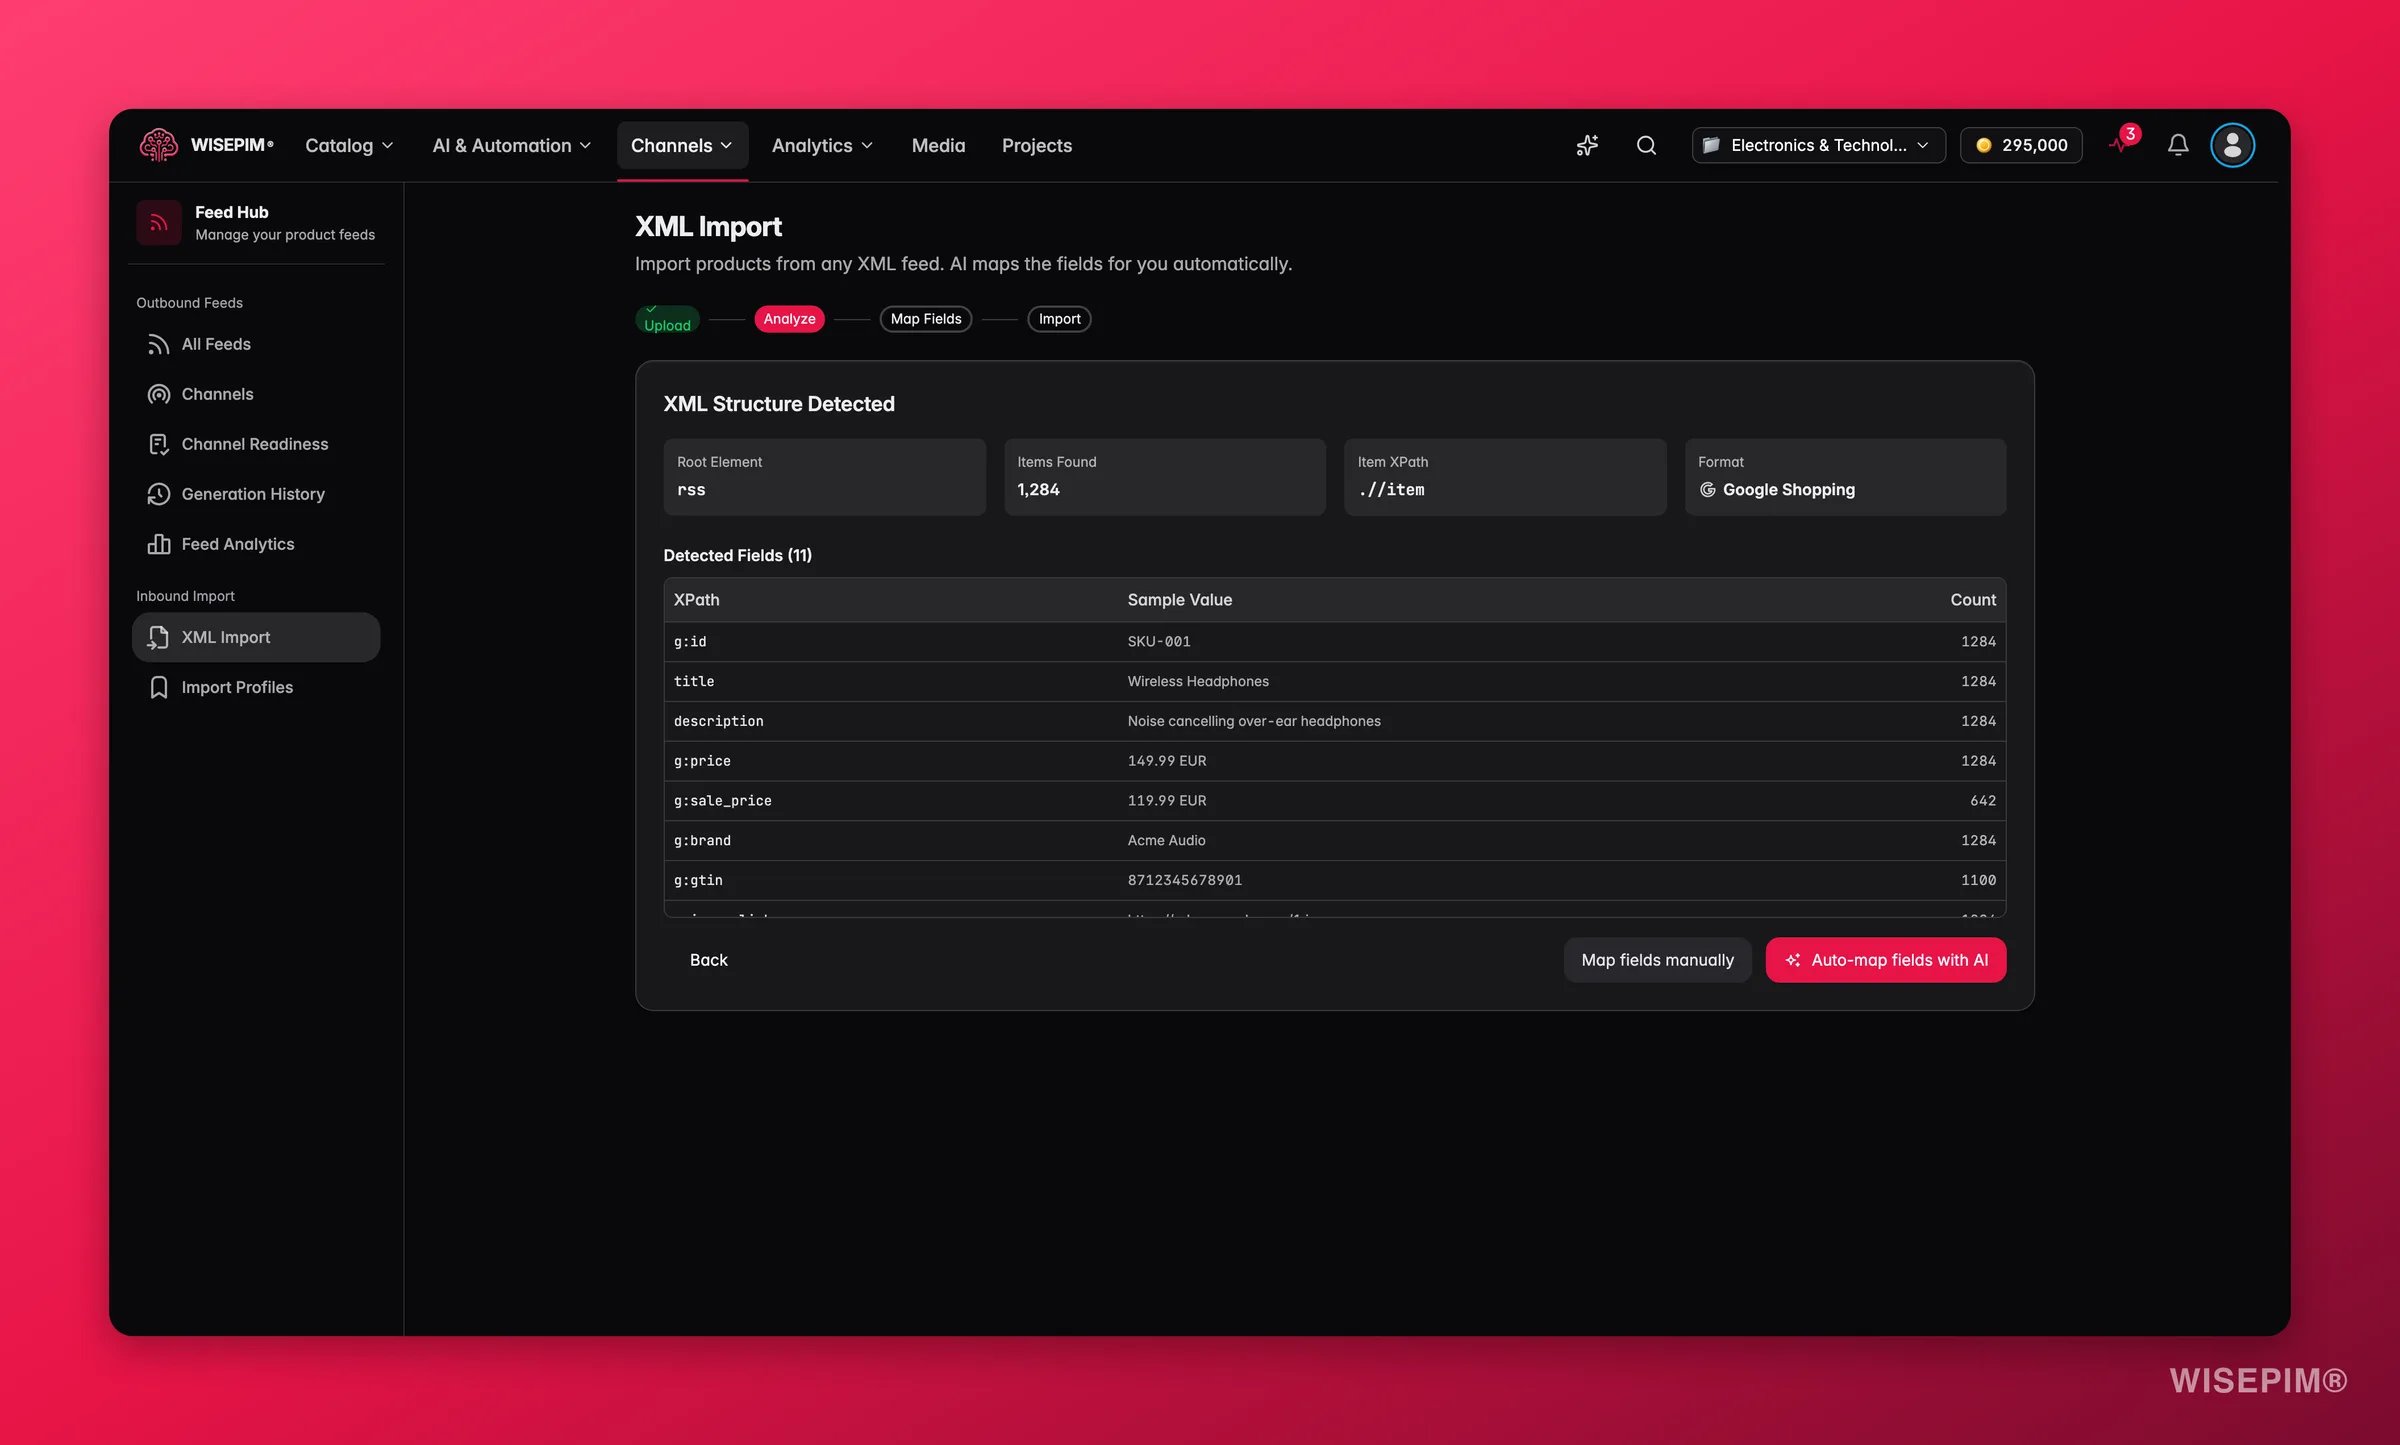Click the gold coin credits icon
Screen dimensions: 2400x1445
click(1984, 146)
